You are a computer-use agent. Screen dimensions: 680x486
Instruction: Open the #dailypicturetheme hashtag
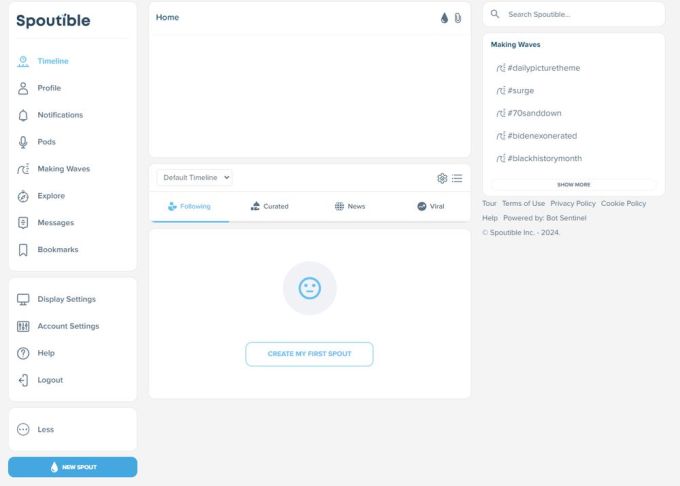(x=544, y=68)
